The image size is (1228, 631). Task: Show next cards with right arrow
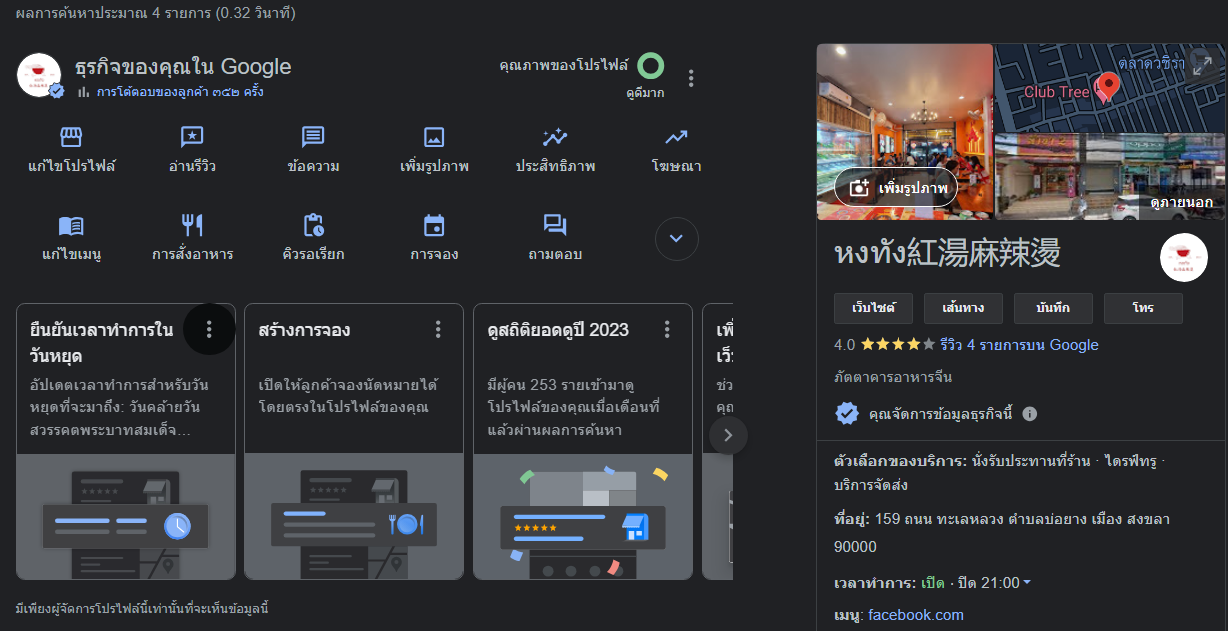coord(728,435)
